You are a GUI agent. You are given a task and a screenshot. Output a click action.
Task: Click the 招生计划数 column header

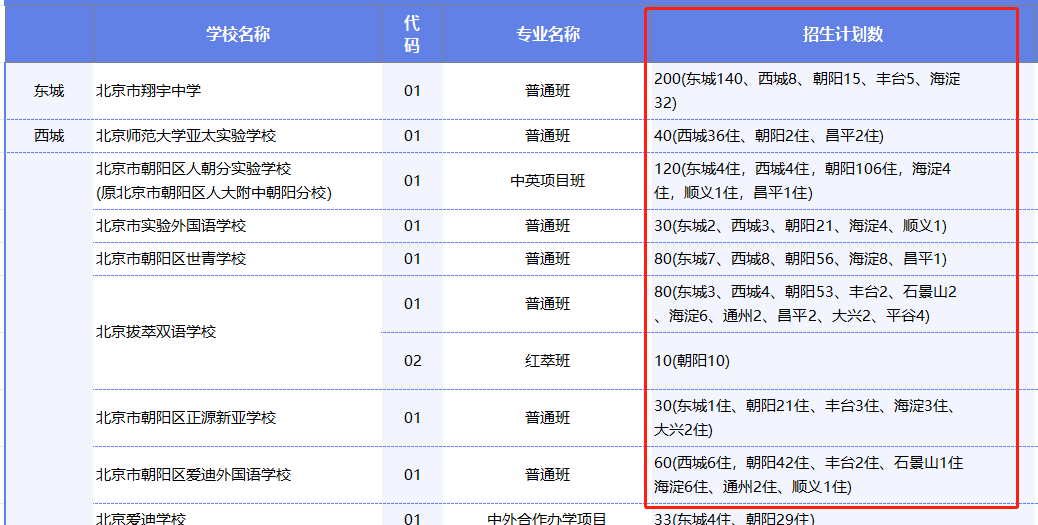coord(843,34)
